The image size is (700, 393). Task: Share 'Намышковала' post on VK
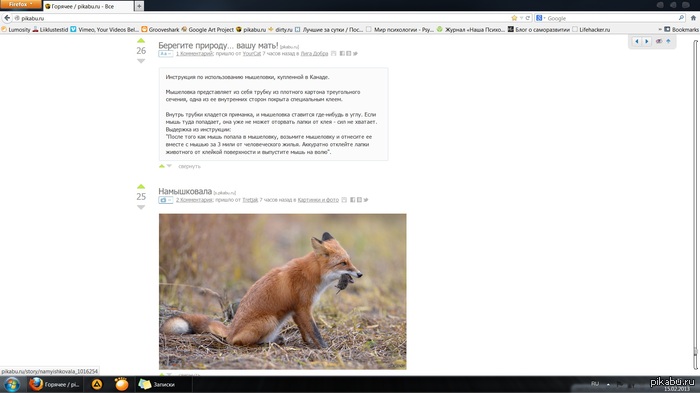pyautogui.click(x=359, y=200)
